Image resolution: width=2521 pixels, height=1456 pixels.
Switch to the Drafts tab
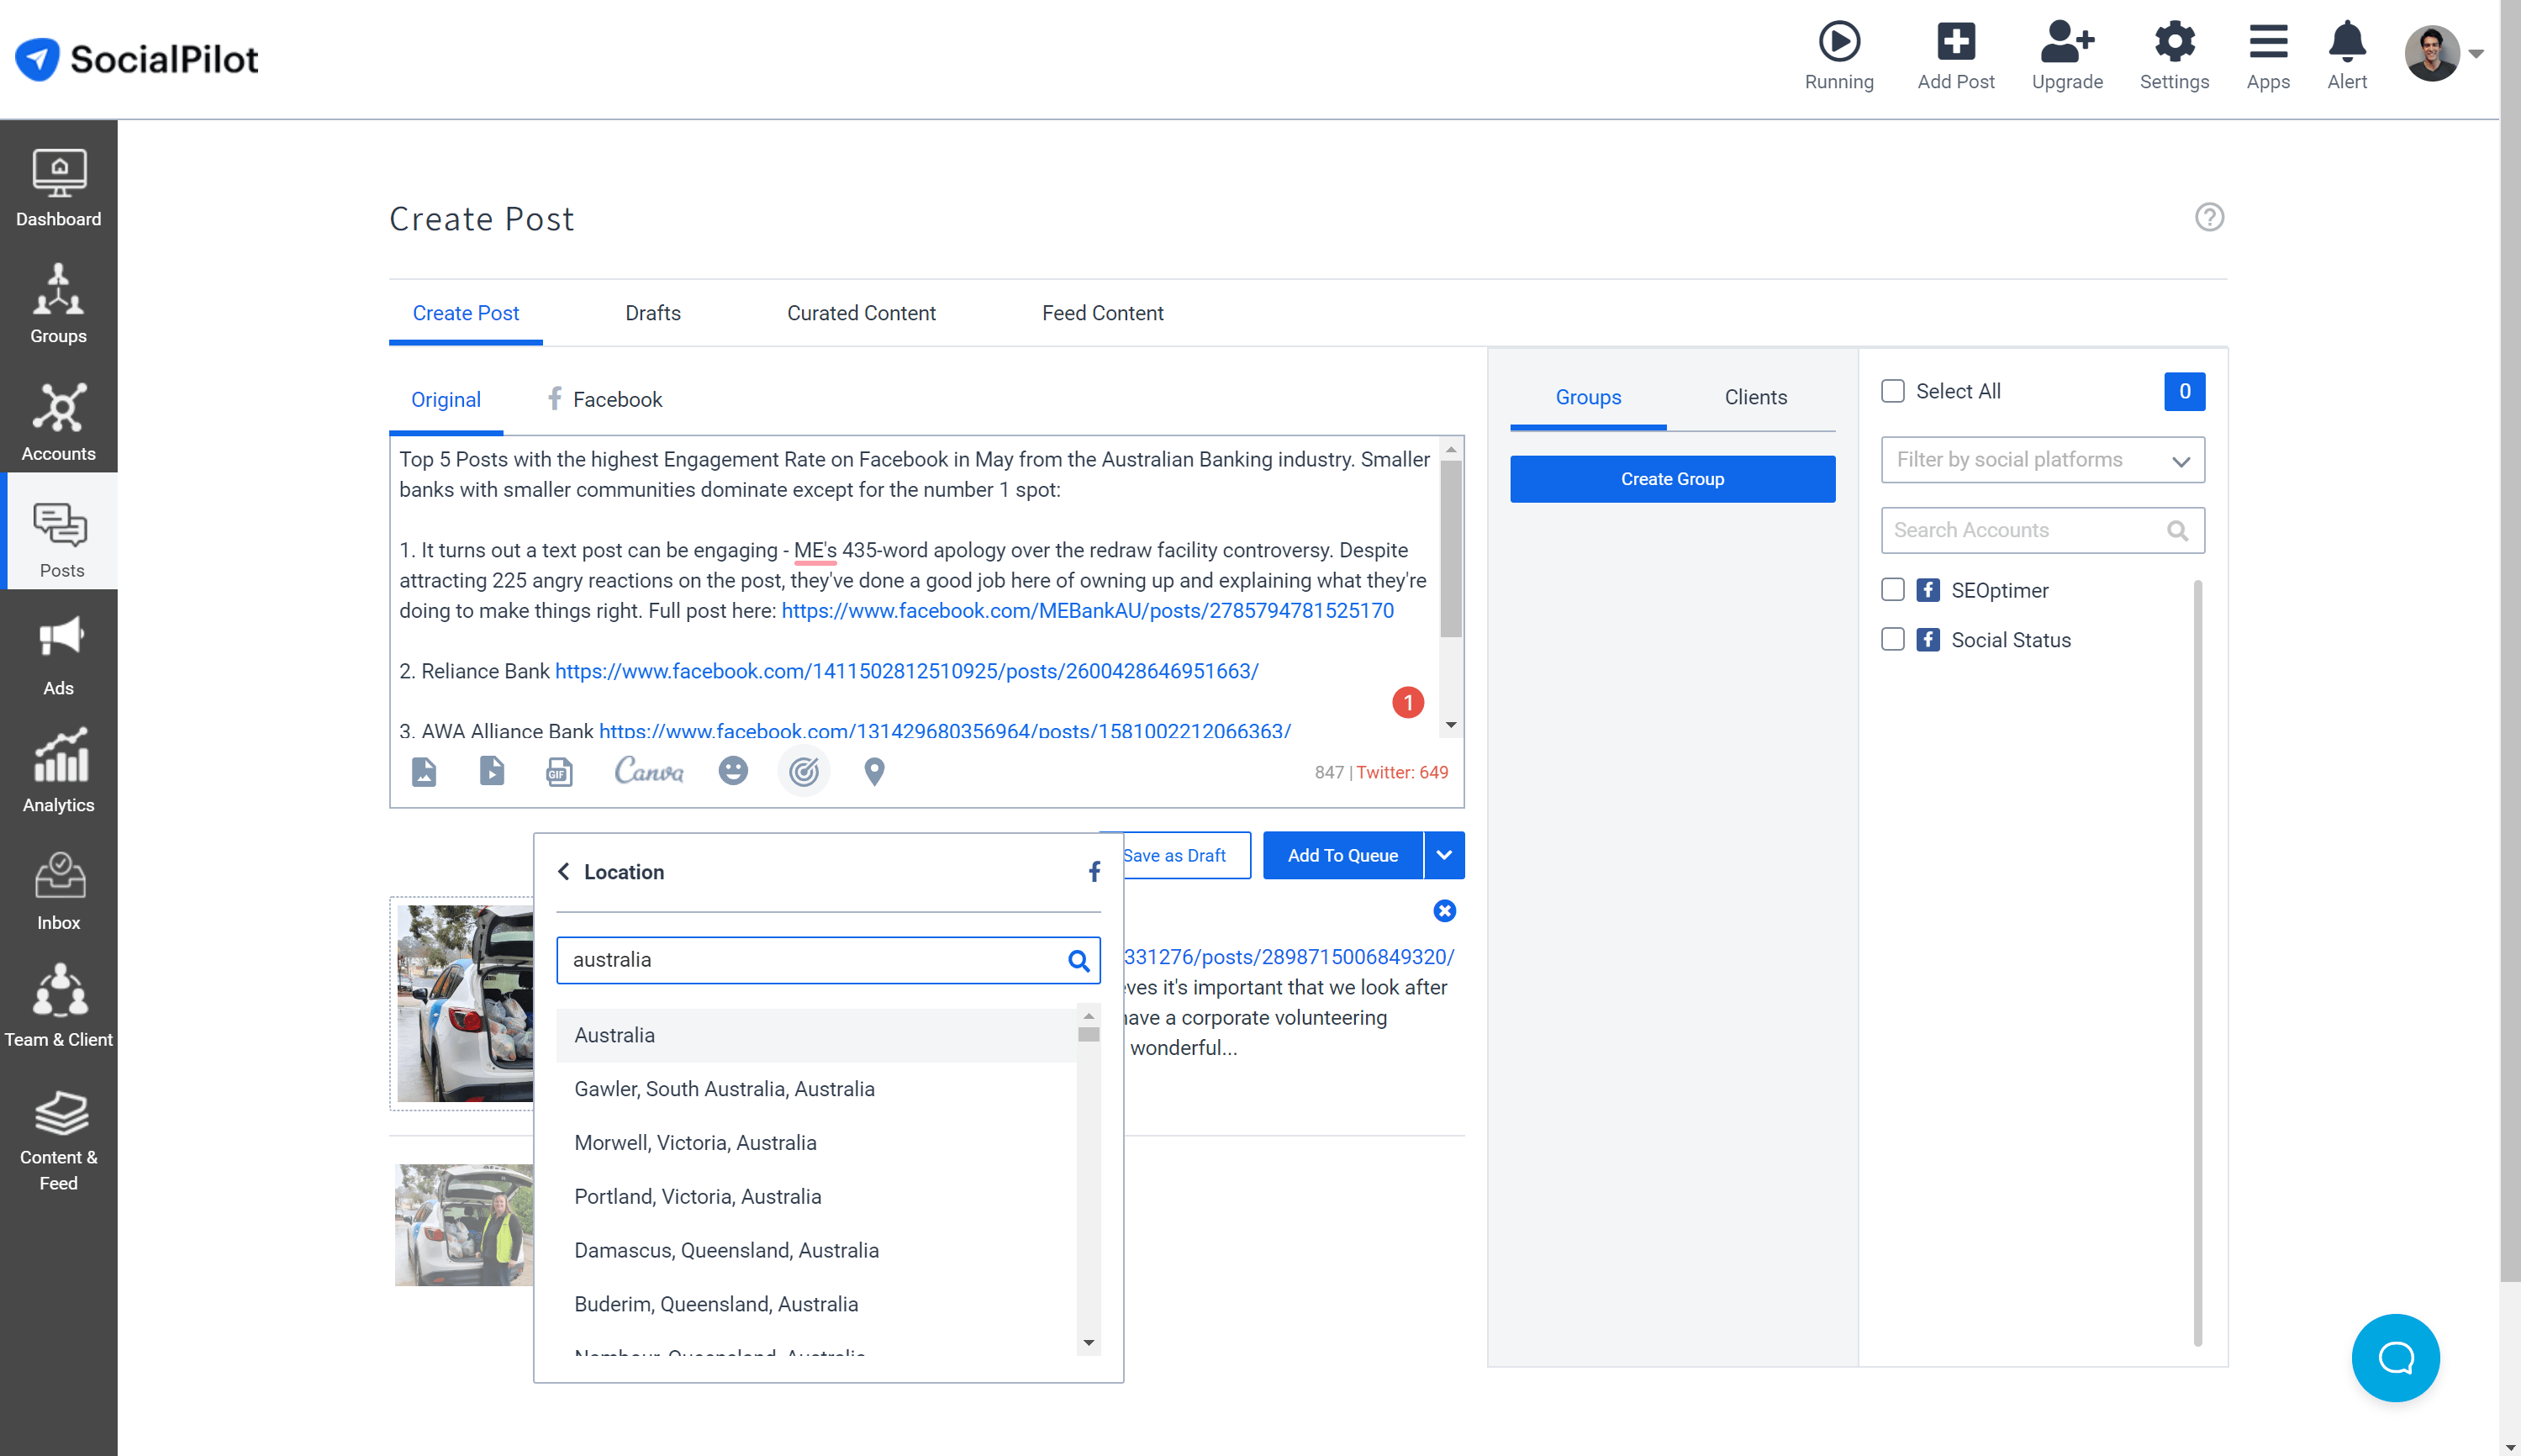[x=653, y=312]
